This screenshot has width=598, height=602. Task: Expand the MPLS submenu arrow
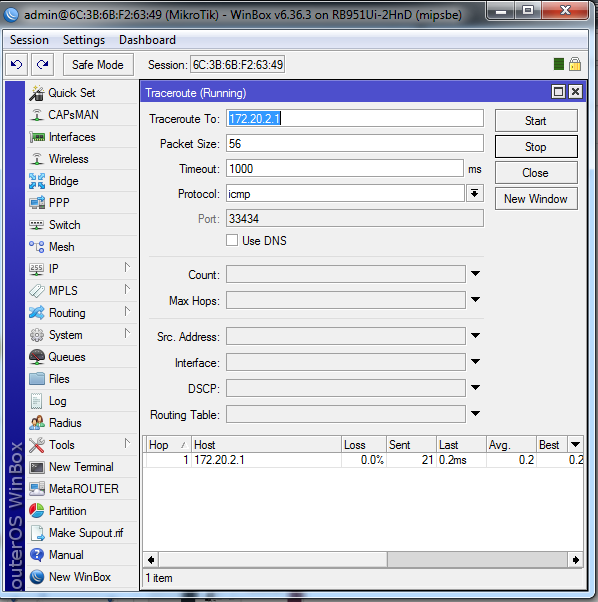click(x=127, y=289)
